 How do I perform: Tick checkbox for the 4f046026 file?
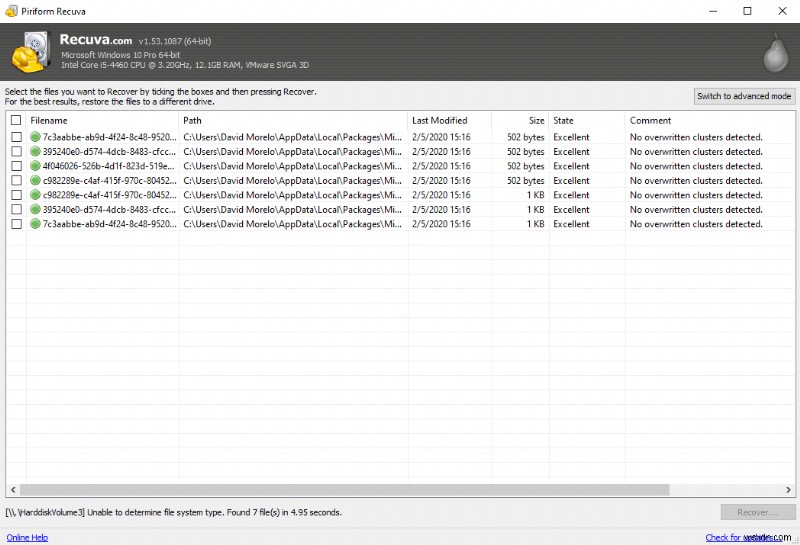pyautogui.click(x=17, y=166)
